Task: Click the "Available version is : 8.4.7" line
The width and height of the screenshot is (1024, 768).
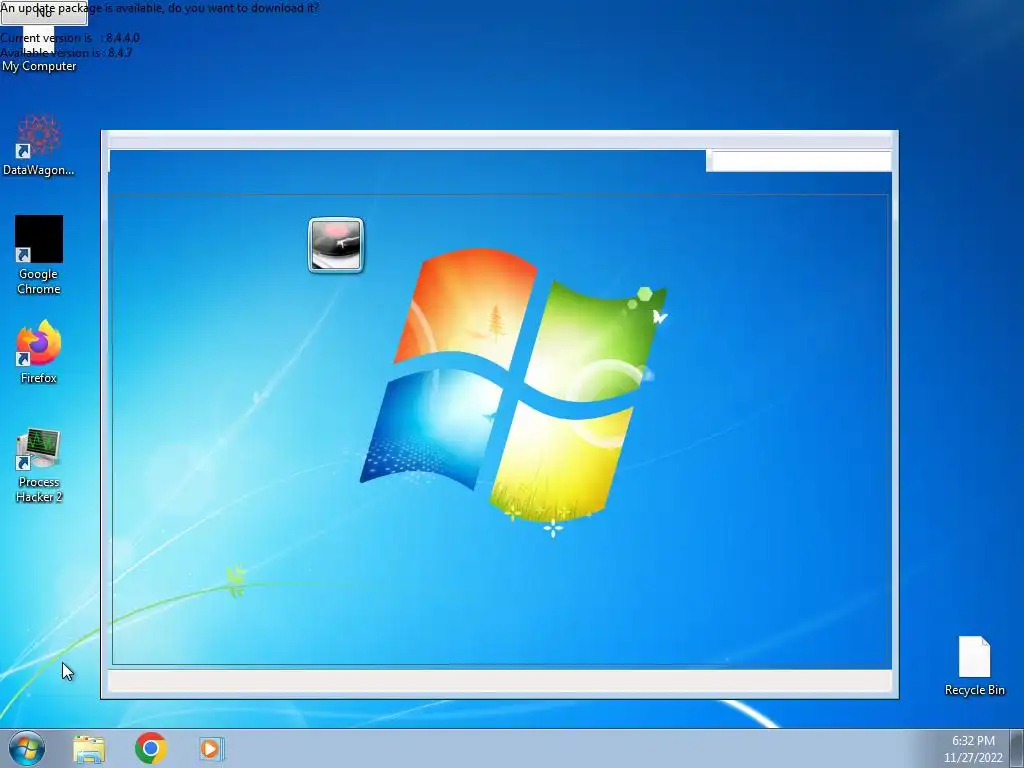Action: coord(66,53)
